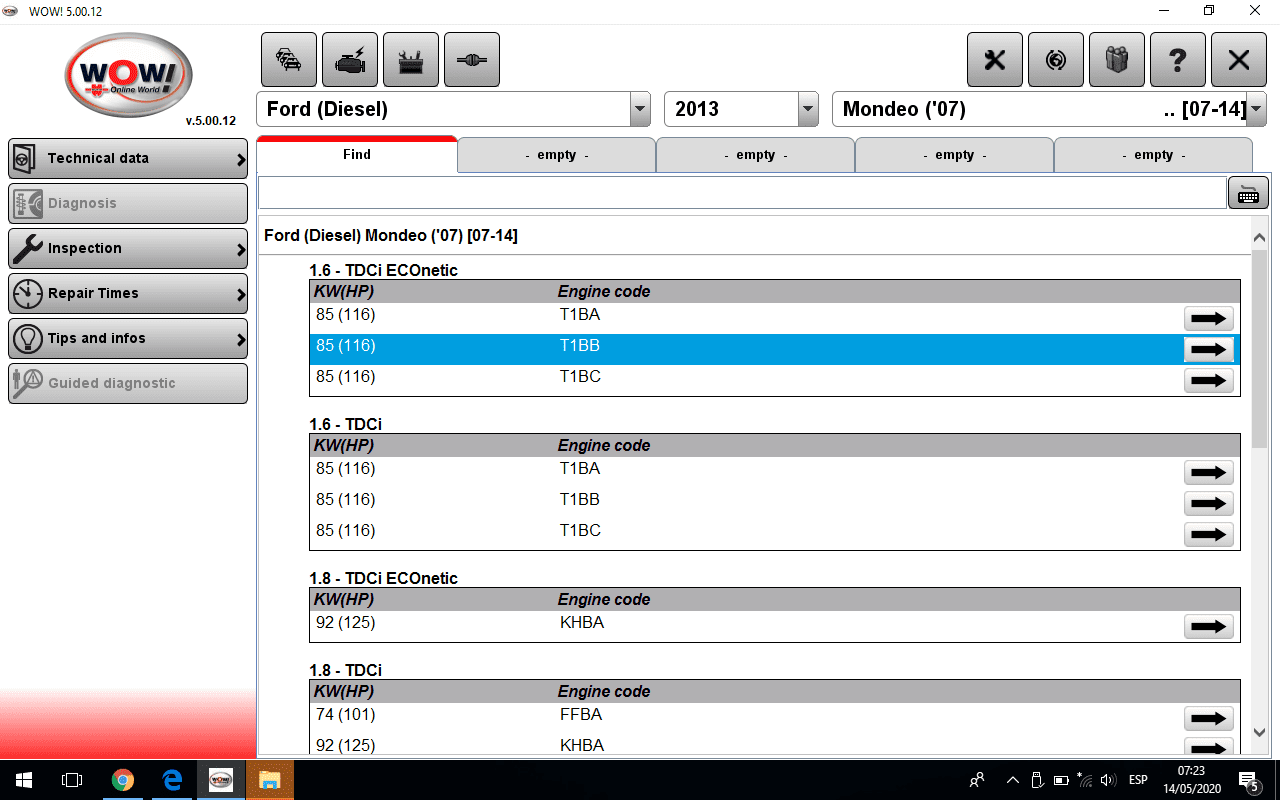Expand the 2013 model year dropdown

point(806,109)
